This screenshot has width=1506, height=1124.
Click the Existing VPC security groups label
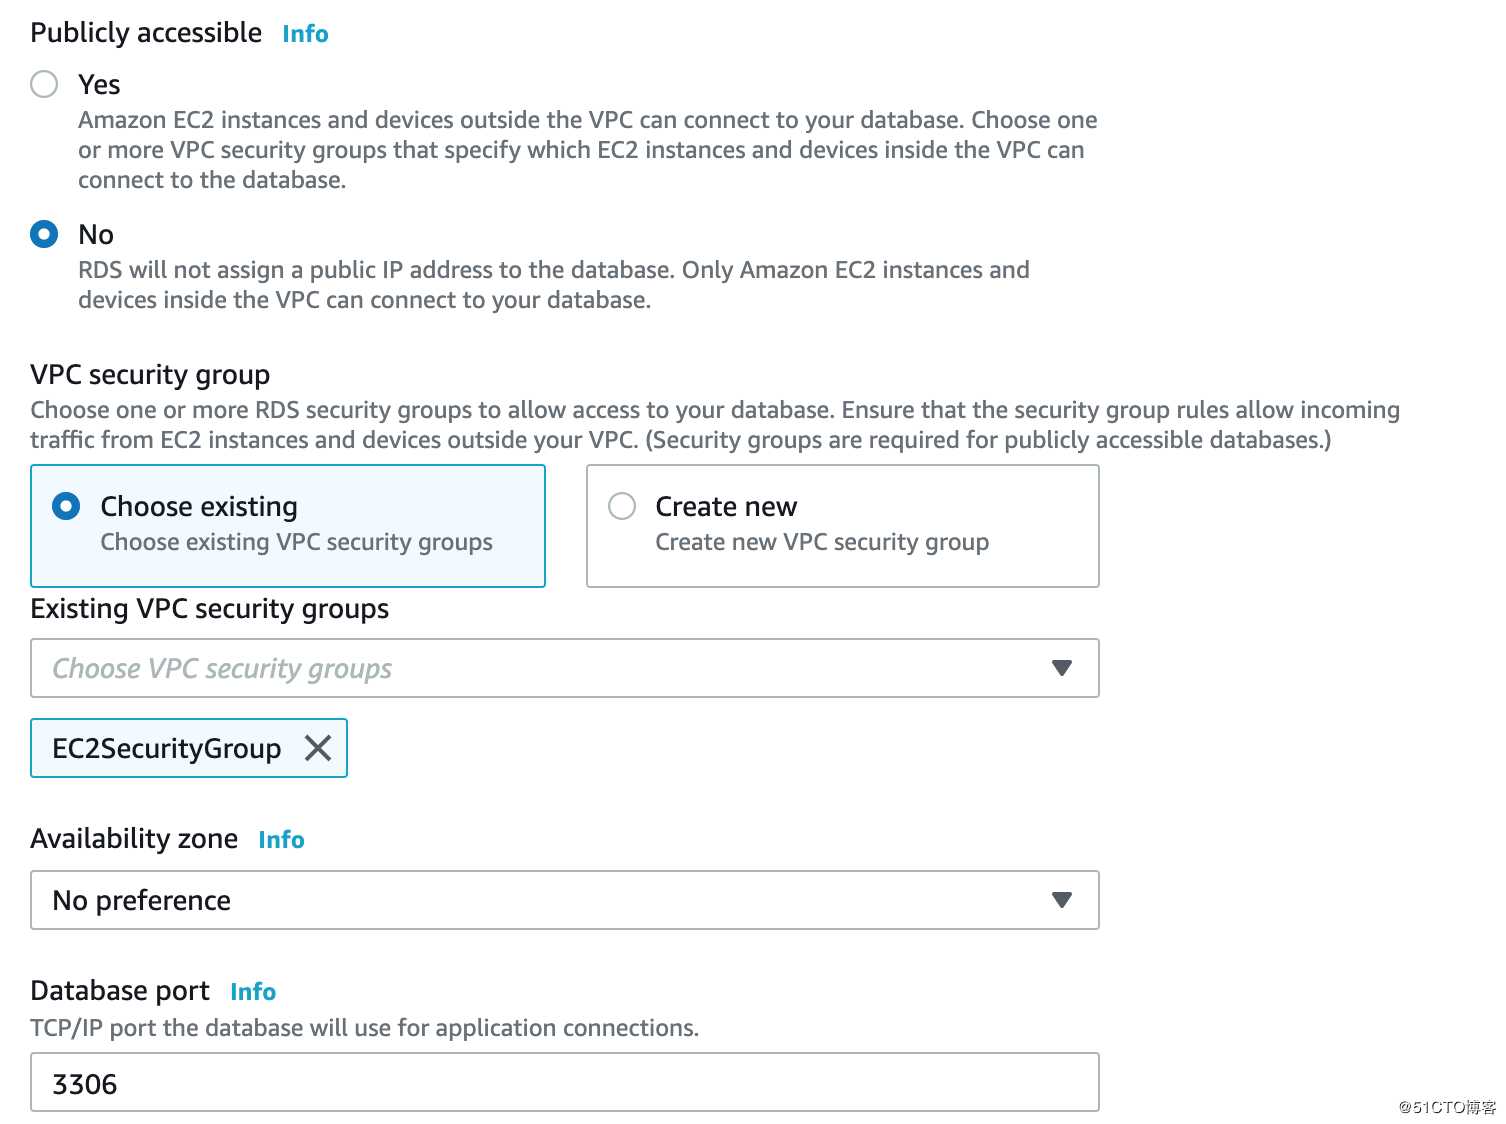coord(210,609)
